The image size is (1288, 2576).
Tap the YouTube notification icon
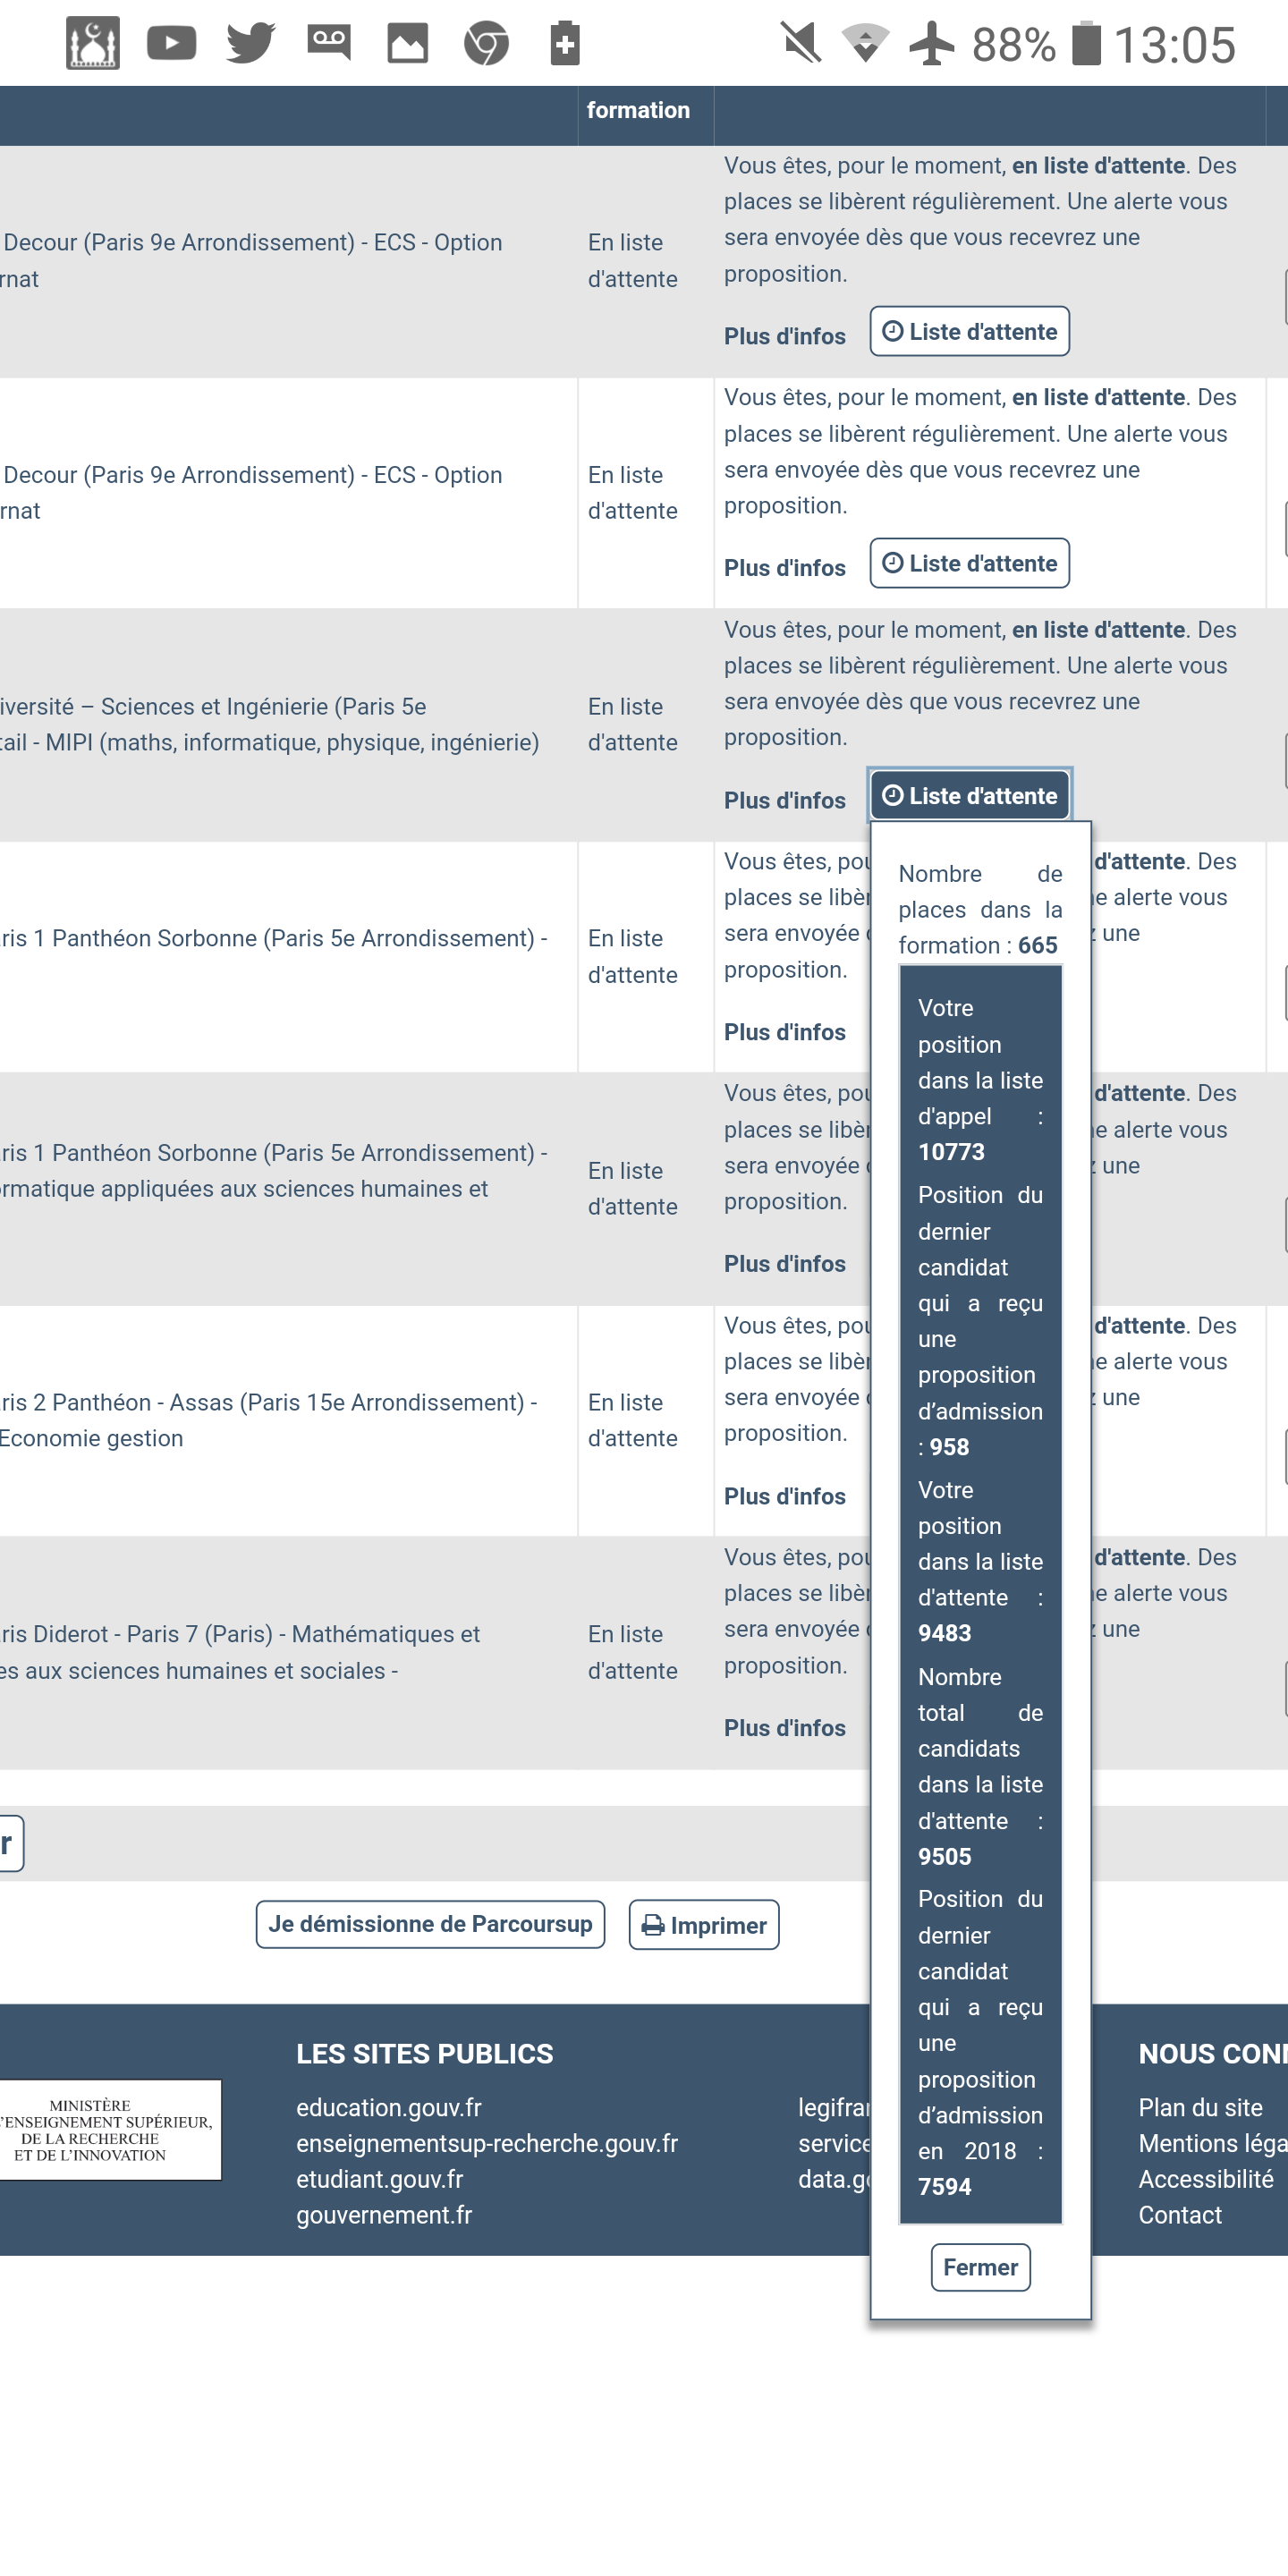(171, 44)
